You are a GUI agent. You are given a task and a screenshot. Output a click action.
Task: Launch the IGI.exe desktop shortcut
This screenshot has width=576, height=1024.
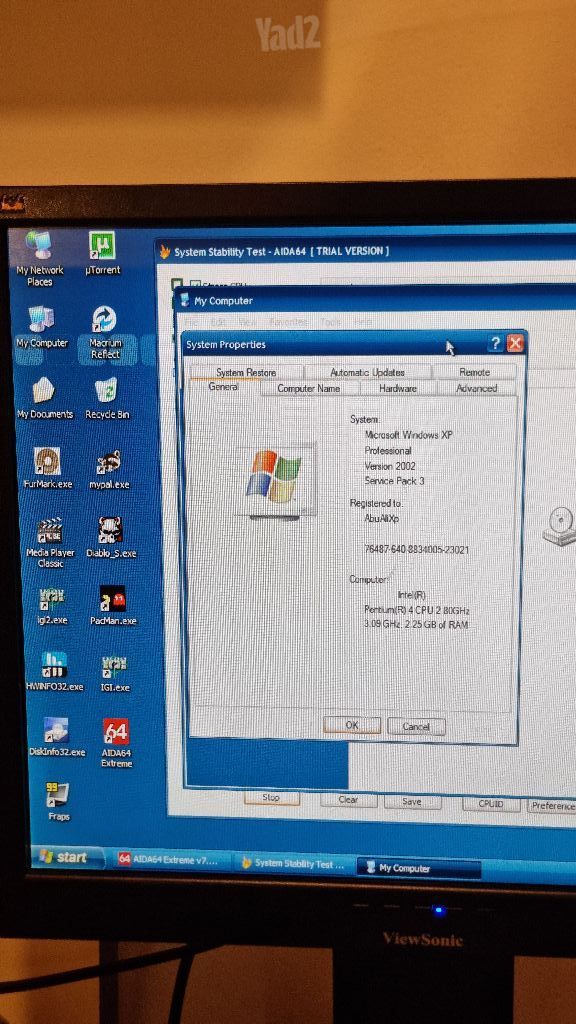tap(115, 673)
